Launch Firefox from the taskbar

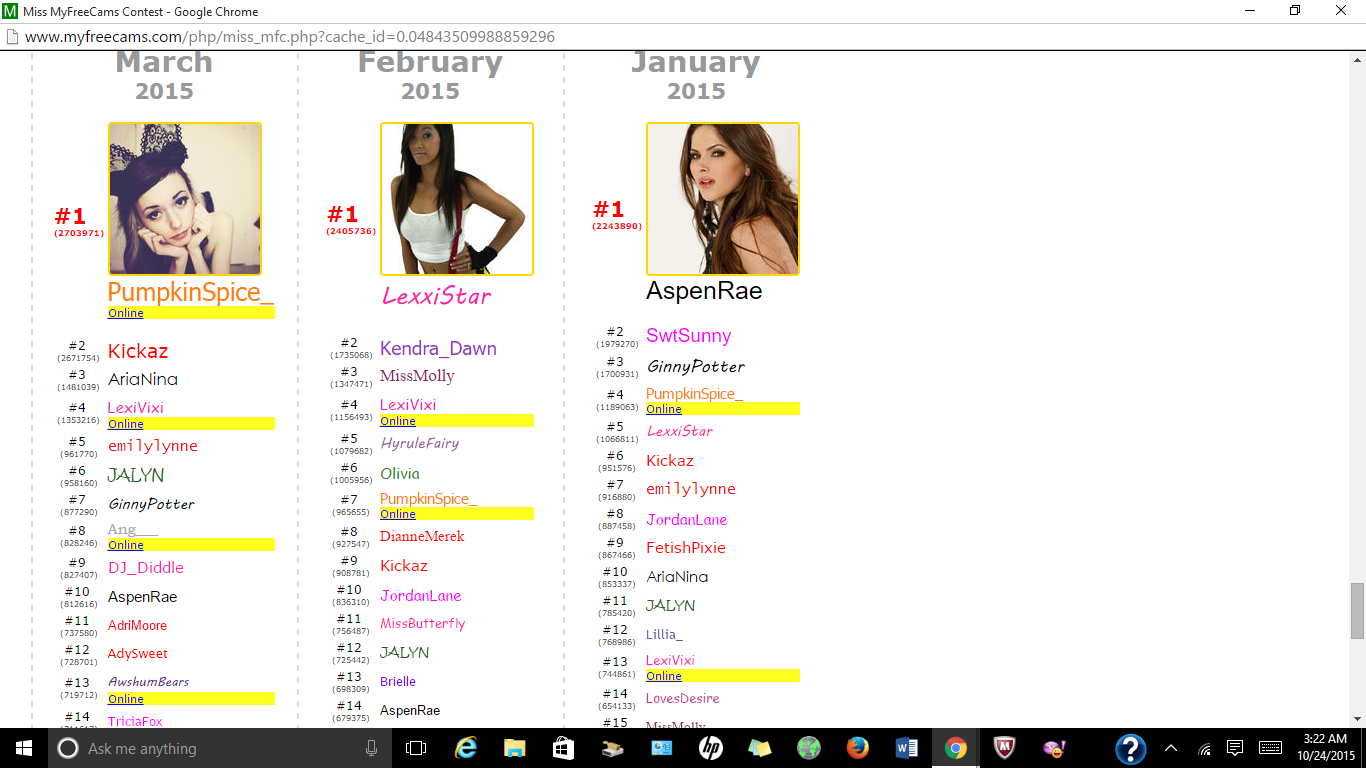[x=858, y=748]
